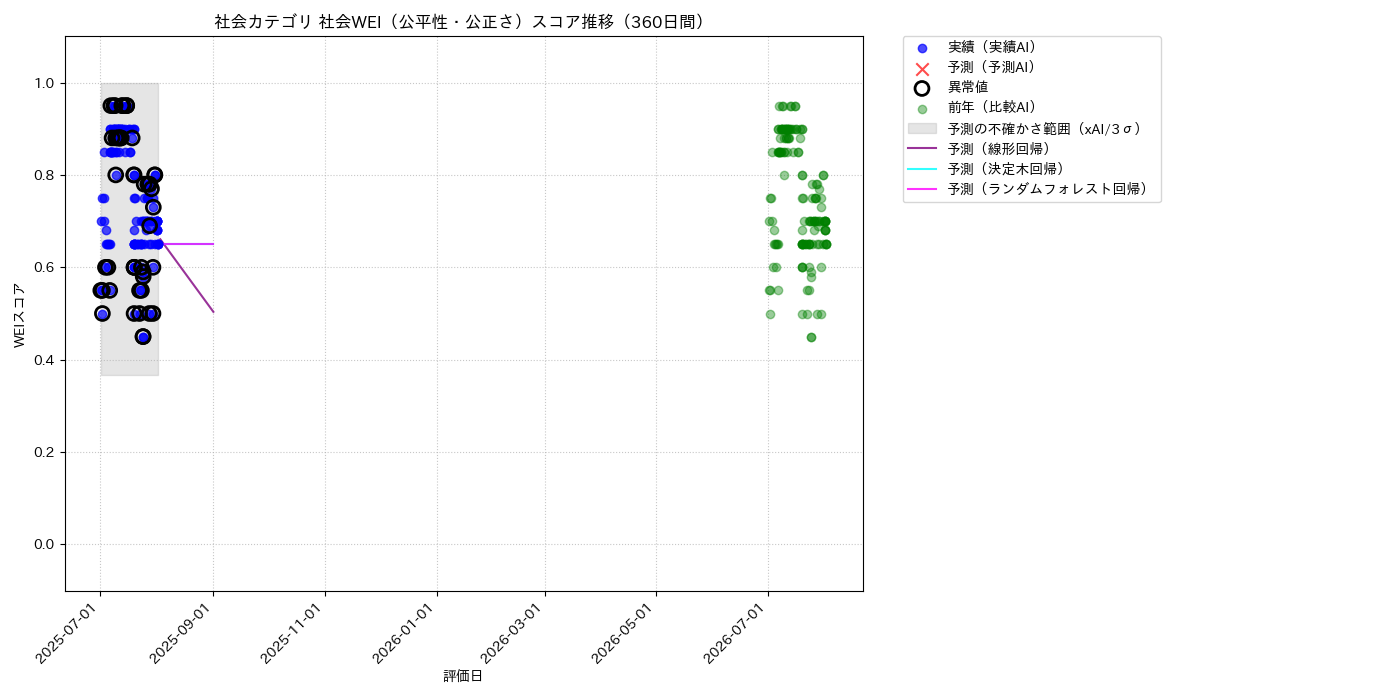Click the gray uncertainty swatch in legend

[x=922, y=129]
